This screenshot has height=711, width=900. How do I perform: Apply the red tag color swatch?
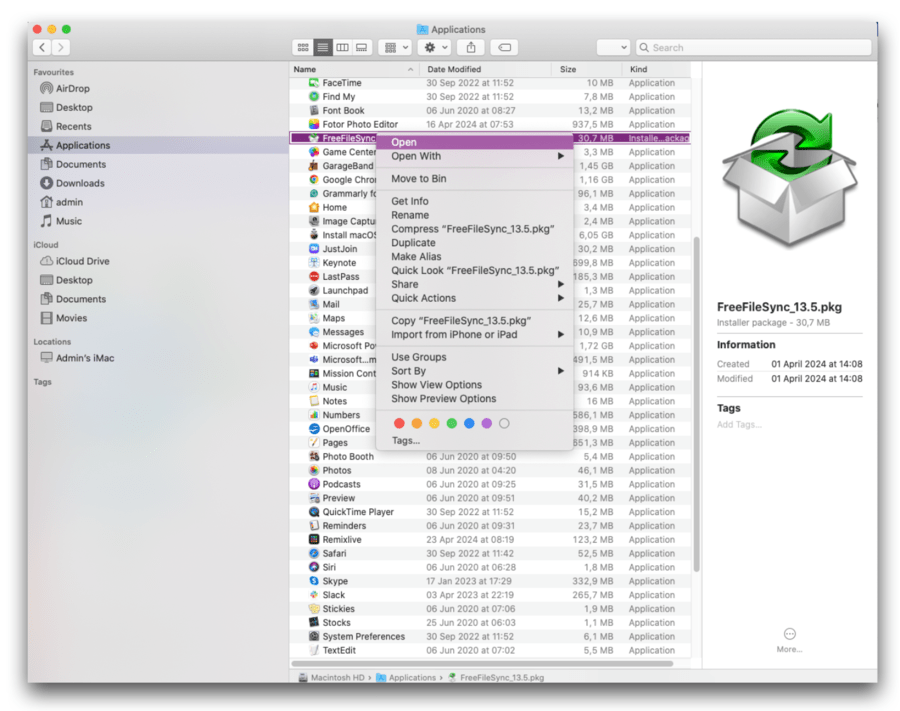(x=400, y=423)
